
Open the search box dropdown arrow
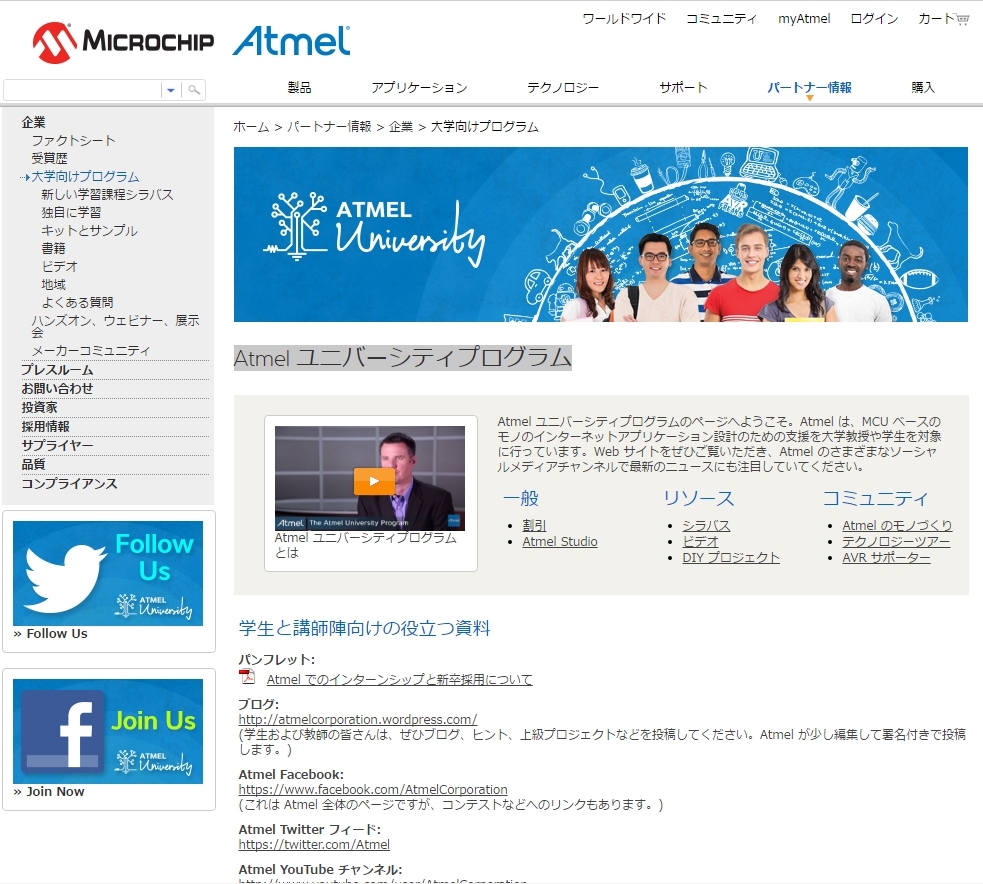(x=171, y=90)
